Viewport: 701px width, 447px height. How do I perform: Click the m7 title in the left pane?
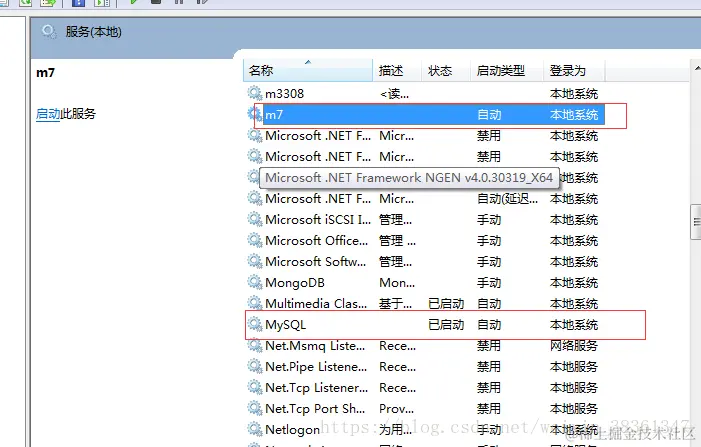45,72
